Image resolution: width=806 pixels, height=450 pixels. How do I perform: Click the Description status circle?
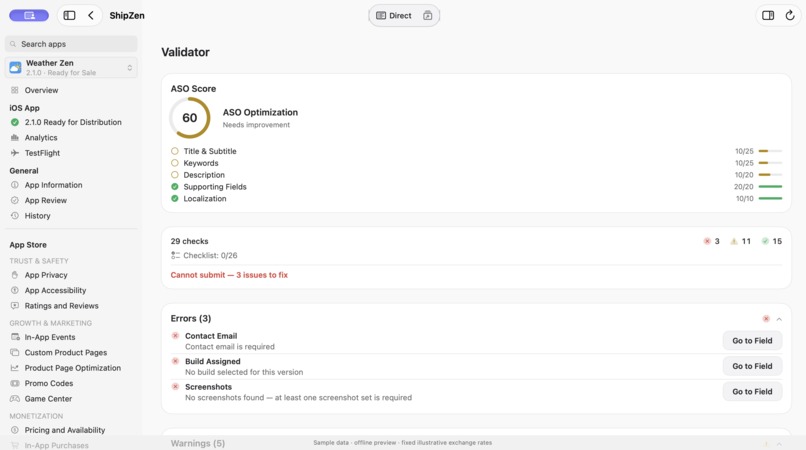pos(175,174)
